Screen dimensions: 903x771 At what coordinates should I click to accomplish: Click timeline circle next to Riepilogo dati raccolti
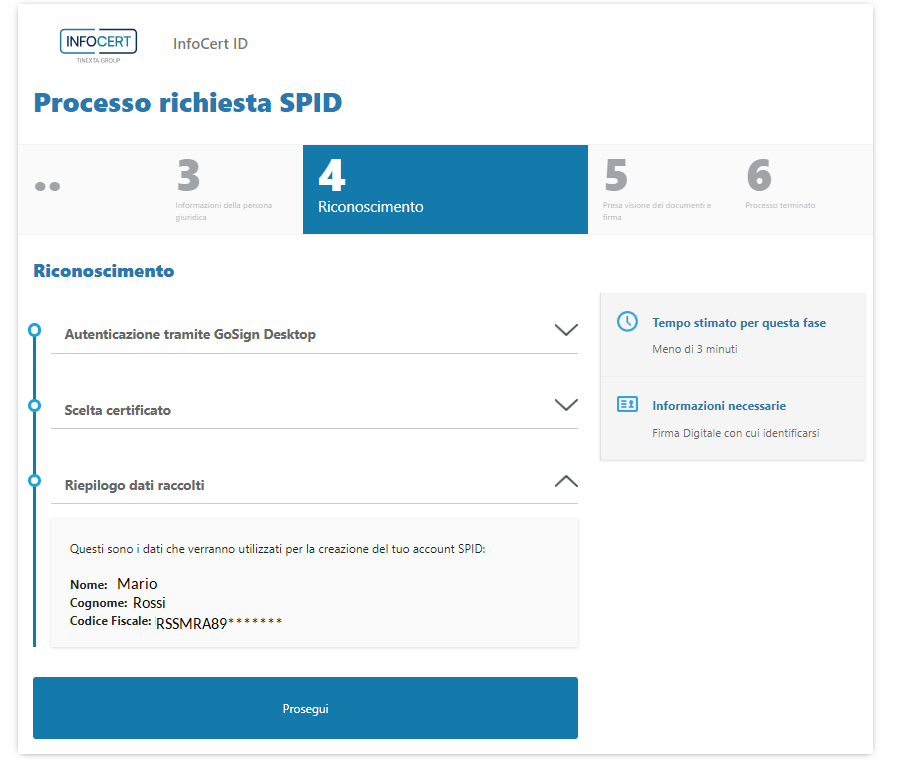coord(35,481)
